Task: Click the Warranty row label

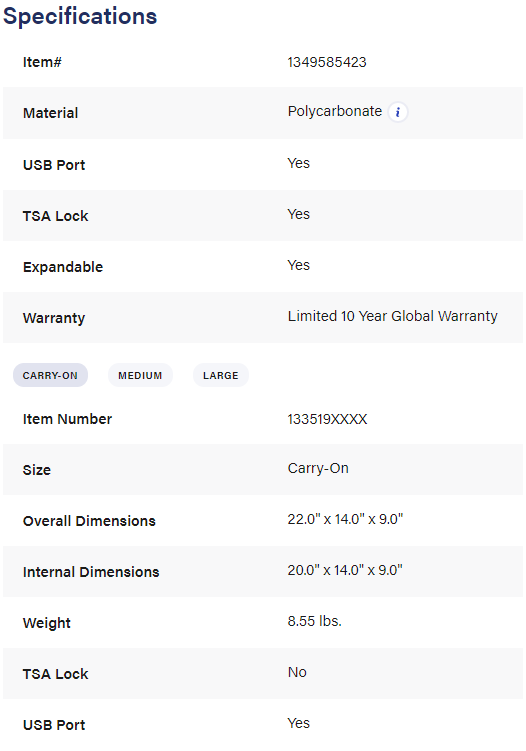Action: pyautogui.click(x=54, y=318)
